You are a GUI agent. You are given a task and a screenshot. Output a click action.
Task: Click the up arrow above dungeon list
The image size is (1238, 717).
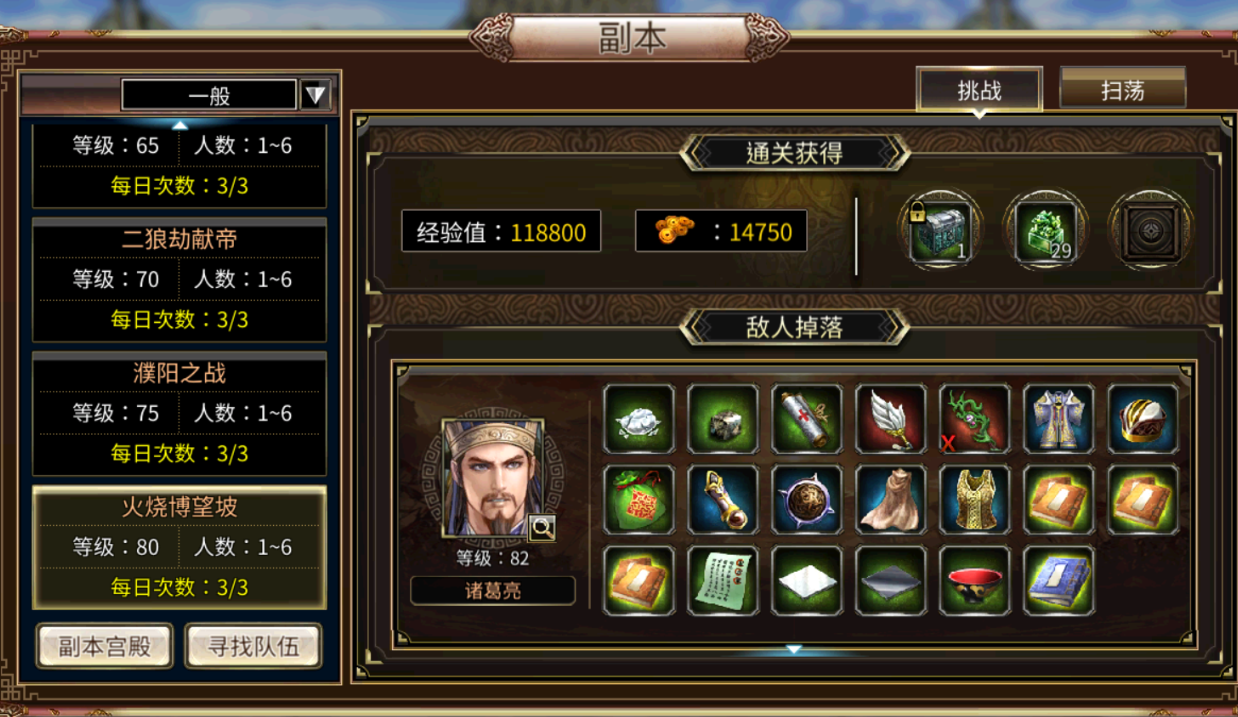pyautogui.click(x=180, y=126)
